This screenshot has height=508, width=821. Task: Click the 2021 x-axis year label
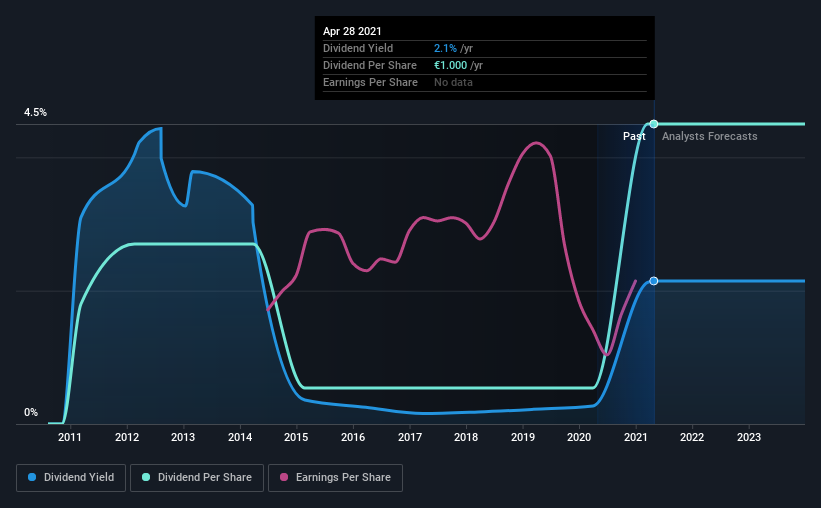[636, 437]
